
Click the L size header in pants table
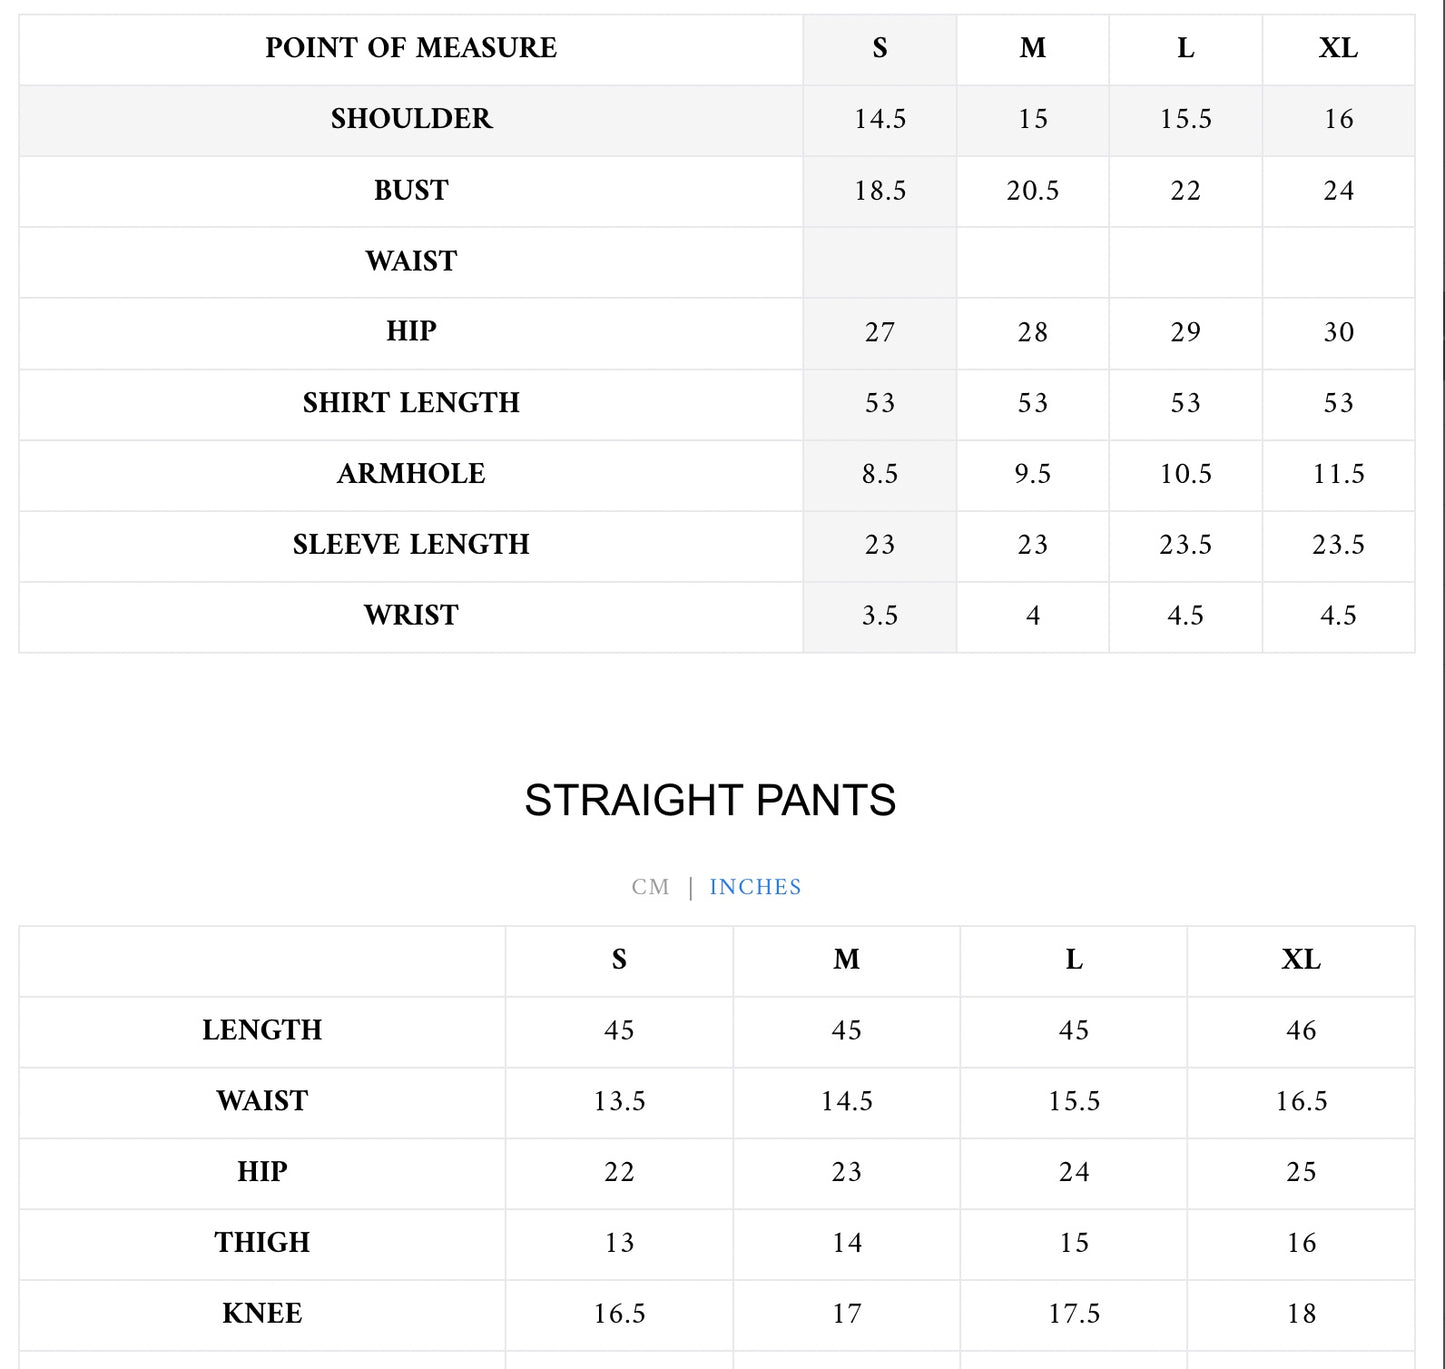[x=1074, y=960]
